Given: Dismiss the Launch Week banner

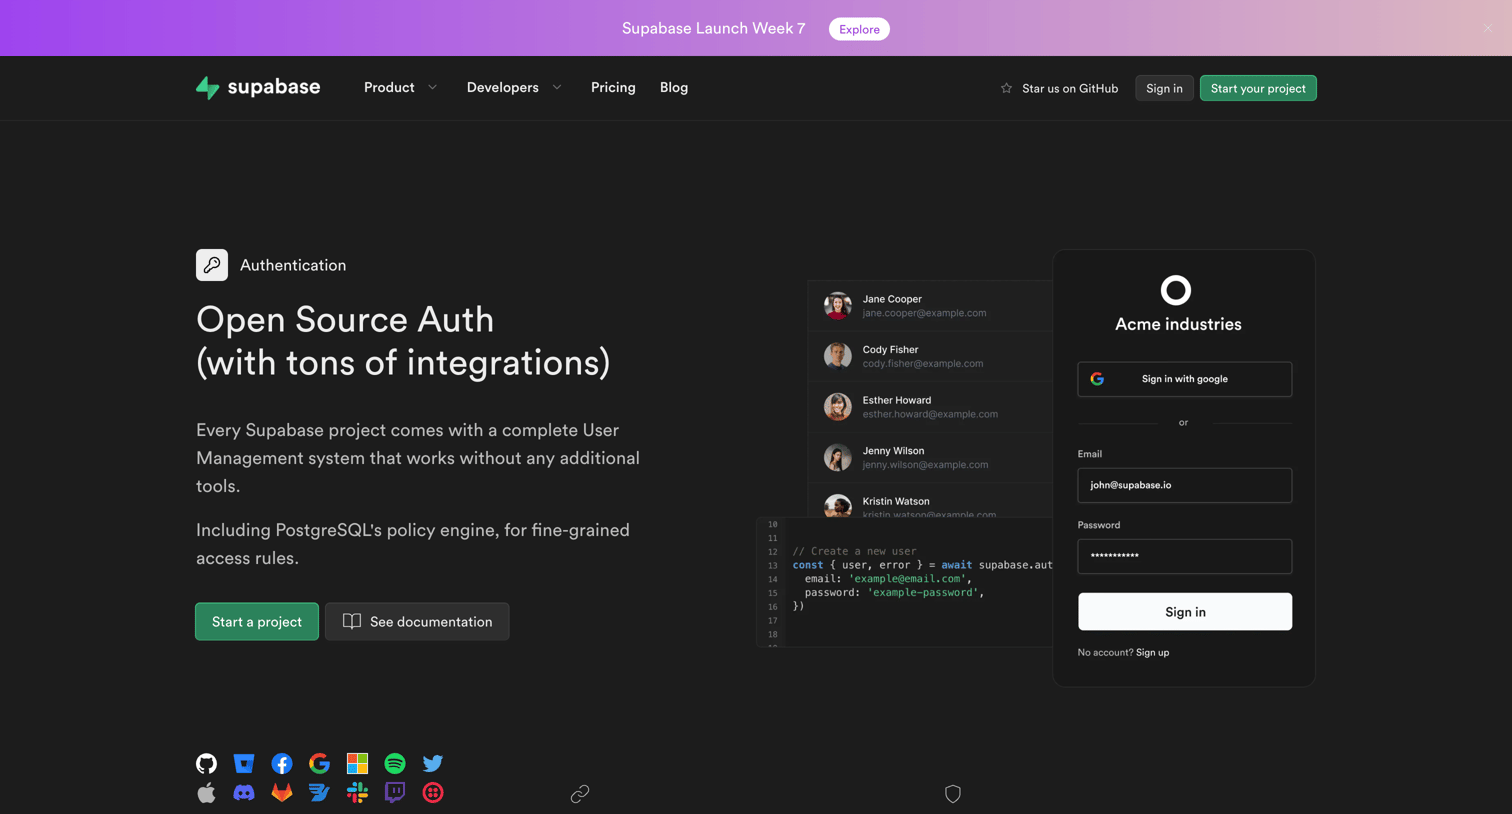Looking at the screenshot, I should tap(1488, 28).
